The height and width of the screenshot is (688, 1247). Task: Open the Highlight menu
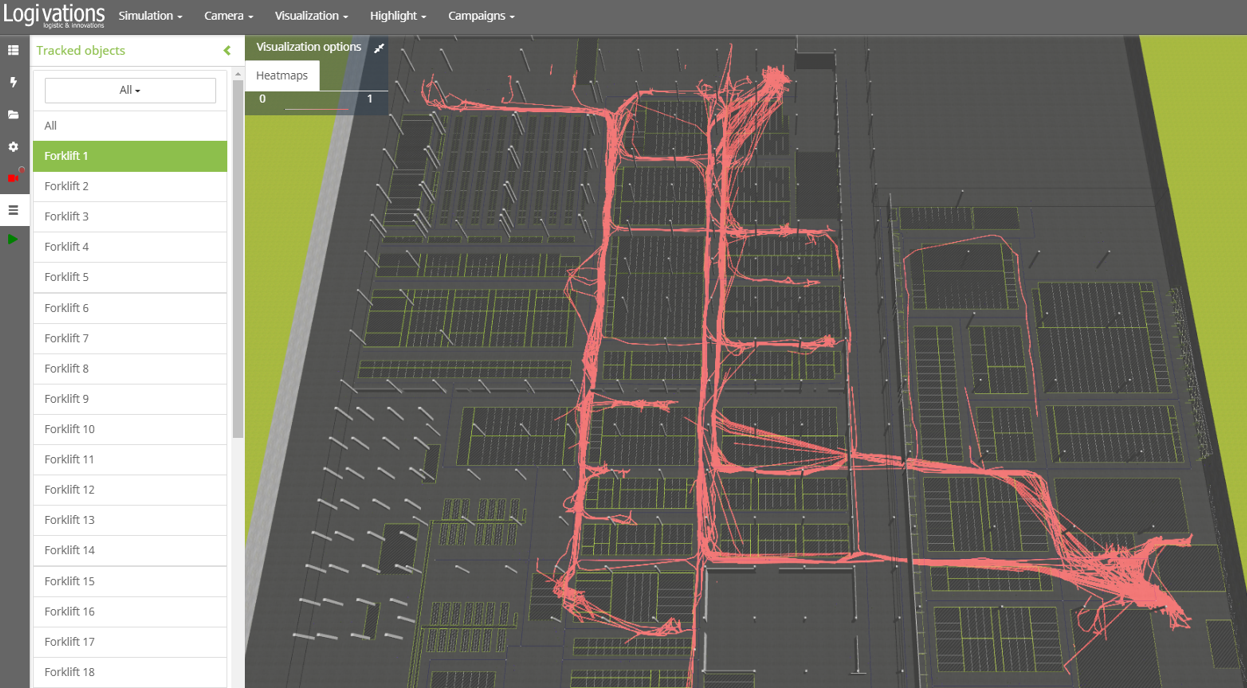pos(397,16)
